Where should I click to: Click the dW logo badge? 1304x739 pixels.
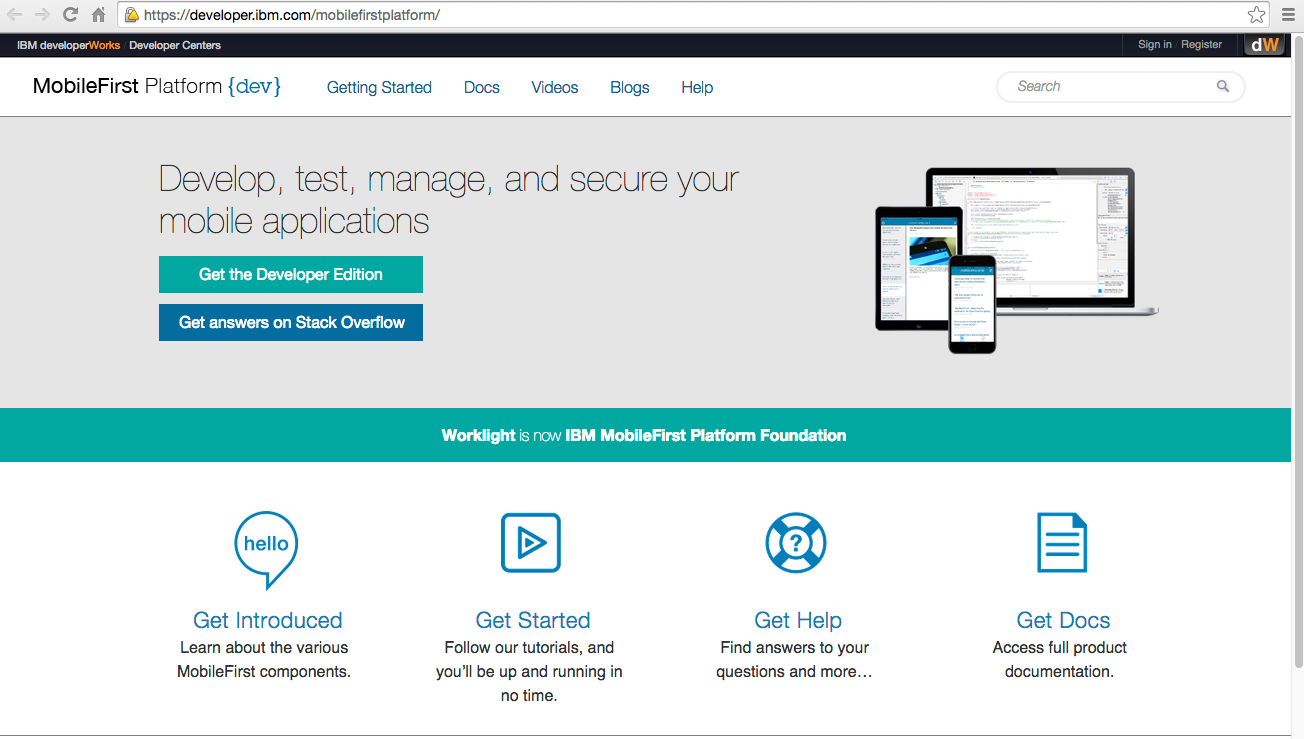click(x=1264, y=45)
